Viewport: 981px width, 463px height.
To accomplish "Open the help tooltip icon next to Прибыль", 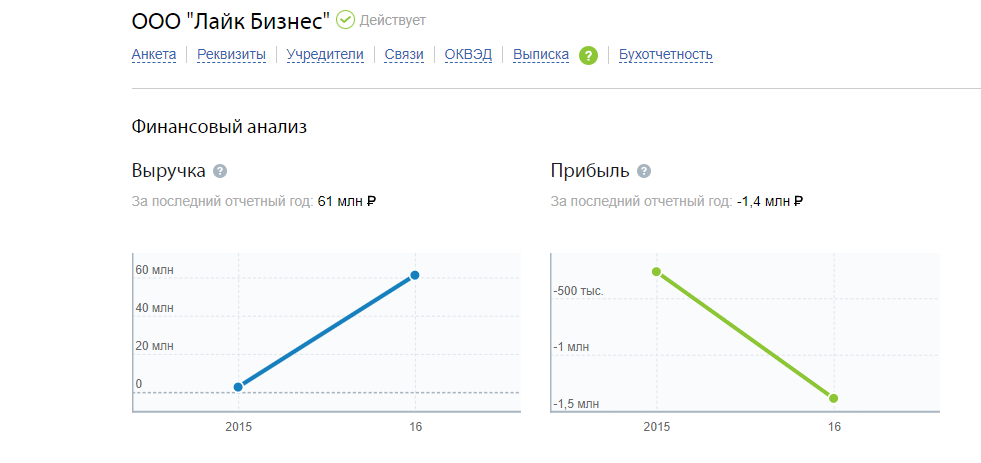I will click(644, 171).
